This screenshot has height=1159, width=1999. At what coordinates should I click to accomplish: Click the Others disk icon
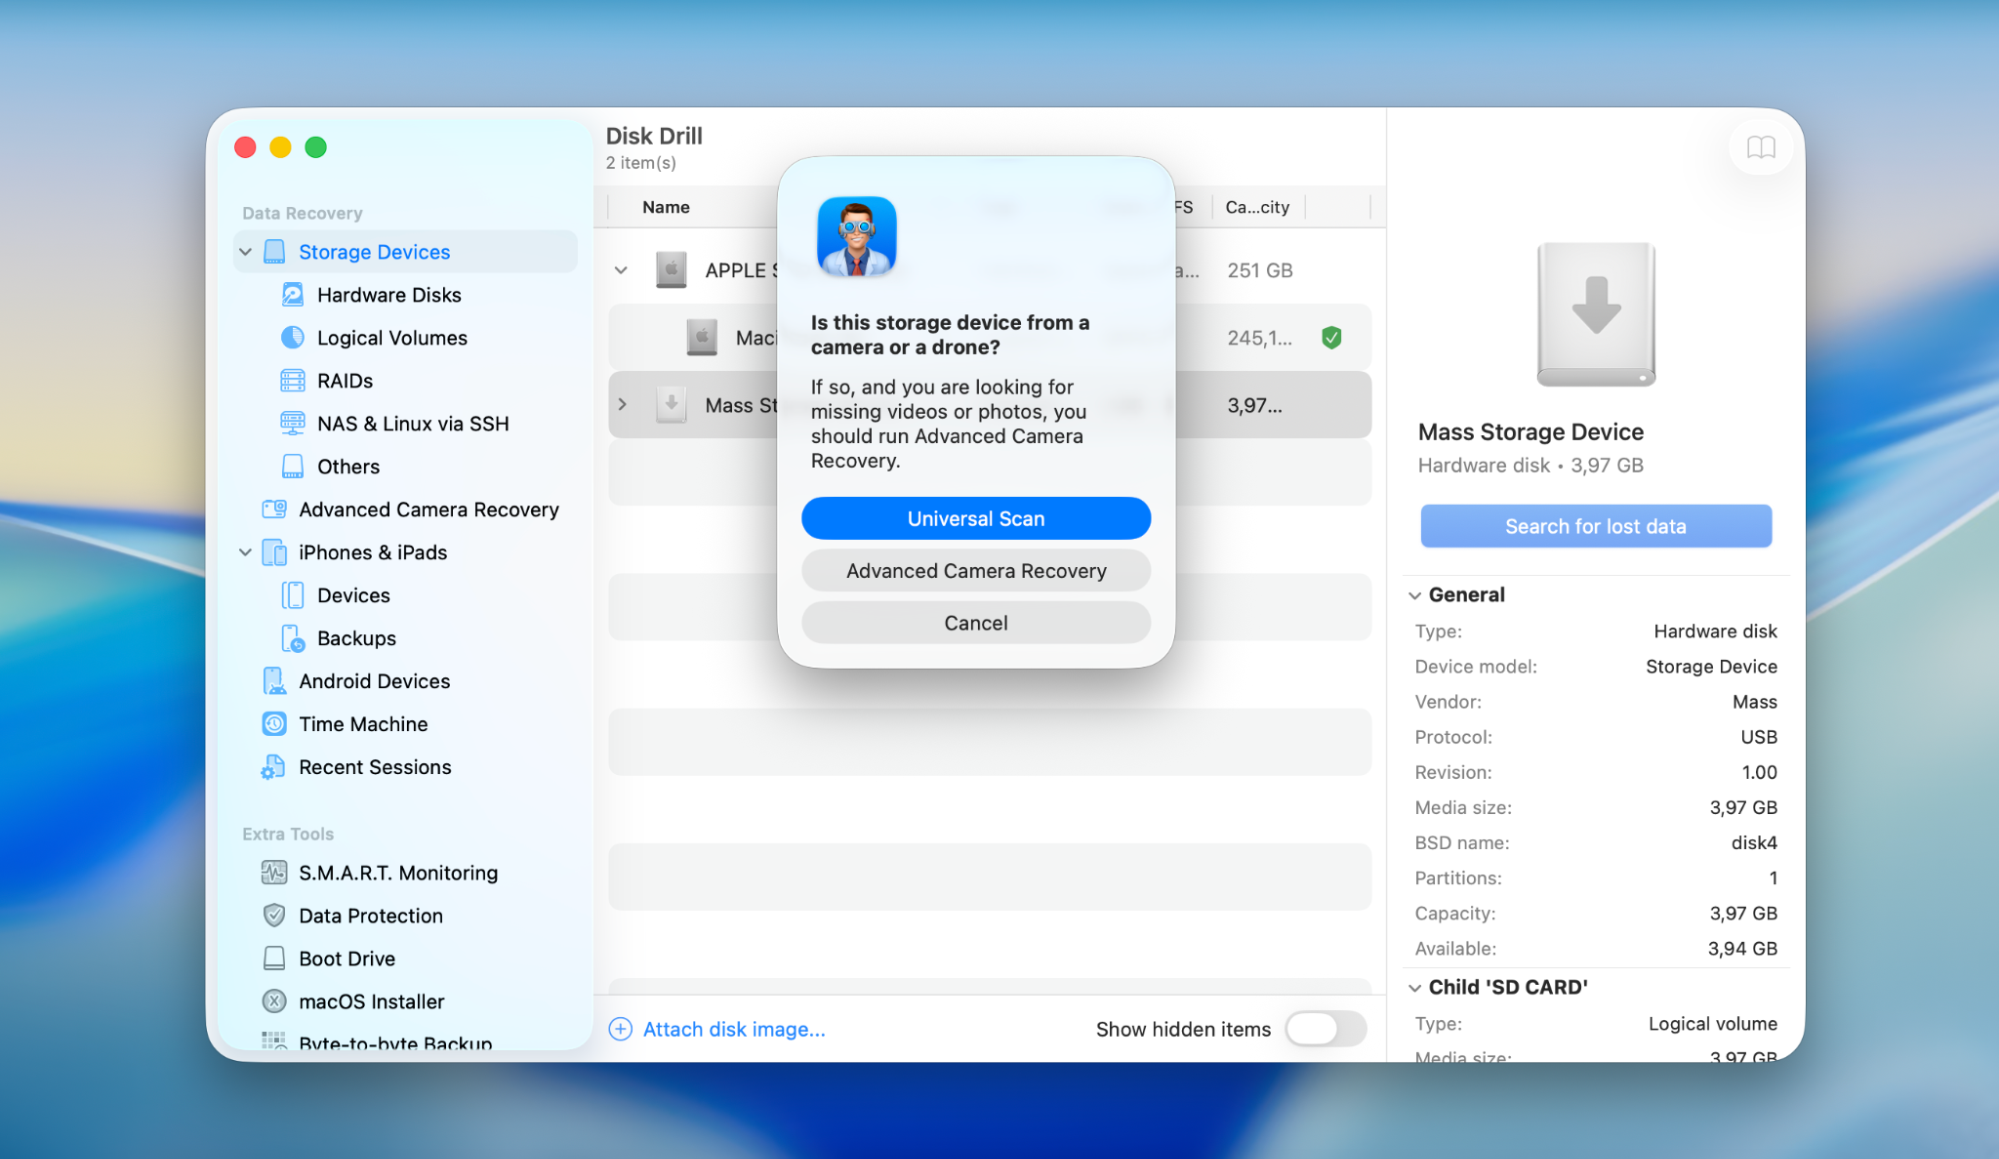[292, 467]
